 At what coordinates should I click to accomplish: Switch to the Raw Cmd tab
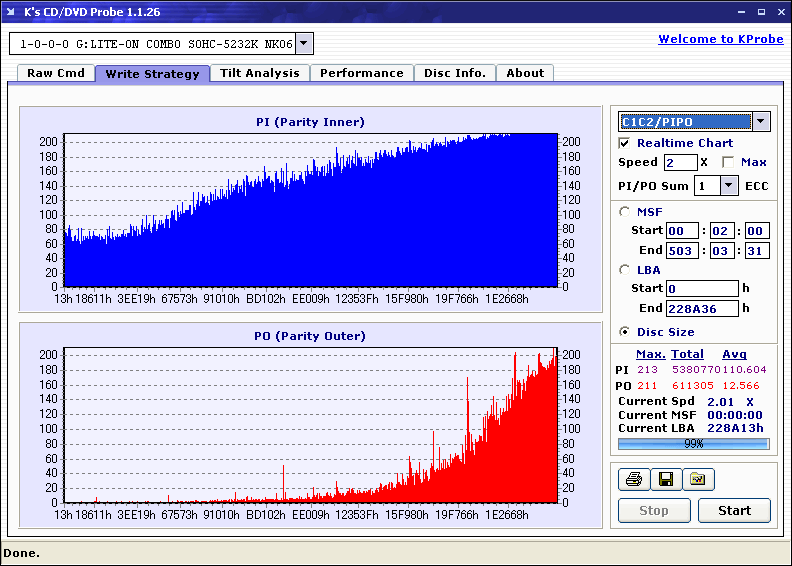click(56, 73)
